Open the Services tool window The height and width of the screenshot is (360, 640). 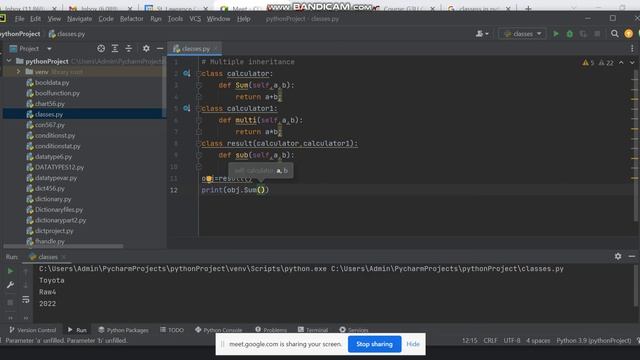pos(354,330)
